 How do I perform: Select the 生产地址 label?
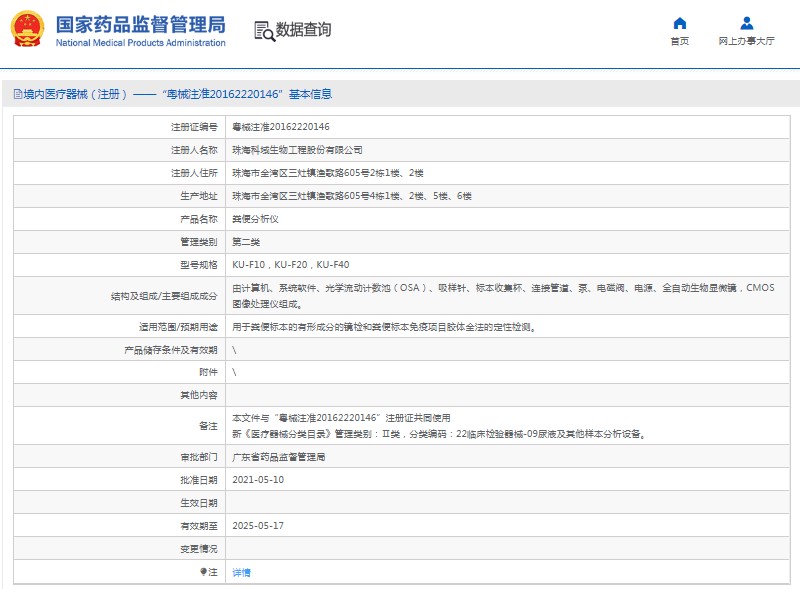(198, 196)
